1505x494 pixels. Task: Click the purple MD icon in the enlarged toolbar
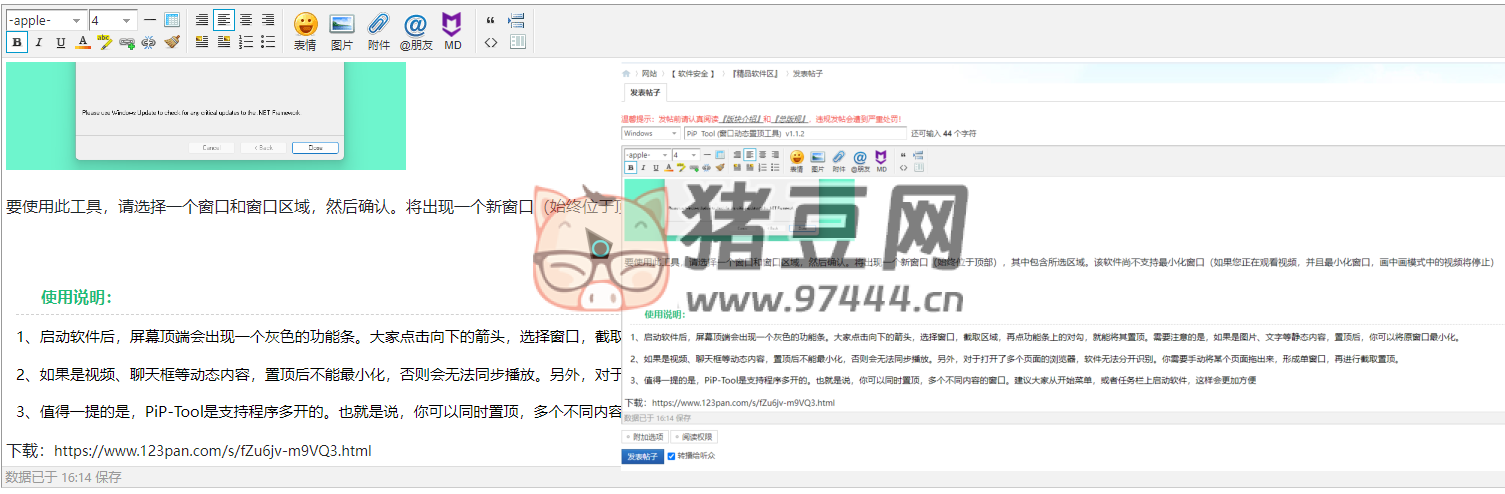click(x=452, y=25)
